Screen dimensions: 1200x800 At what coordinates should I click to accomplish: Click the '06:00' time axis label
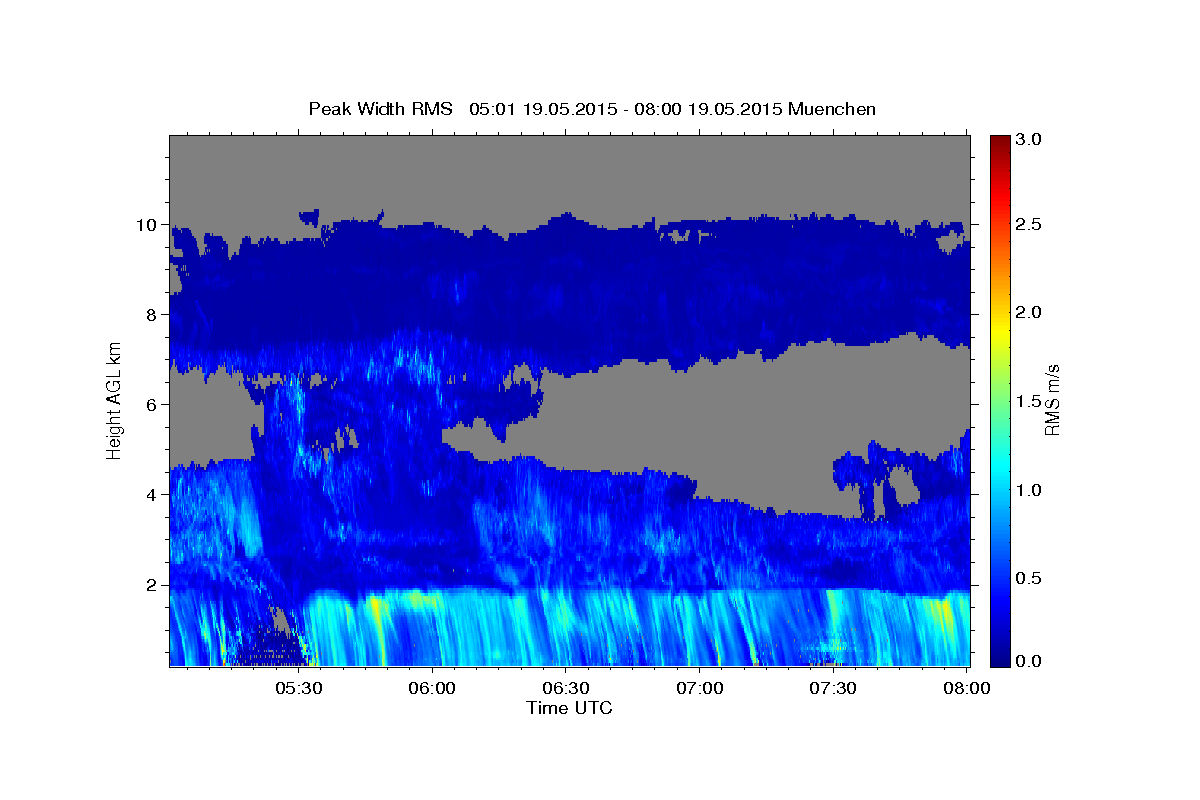433,688
